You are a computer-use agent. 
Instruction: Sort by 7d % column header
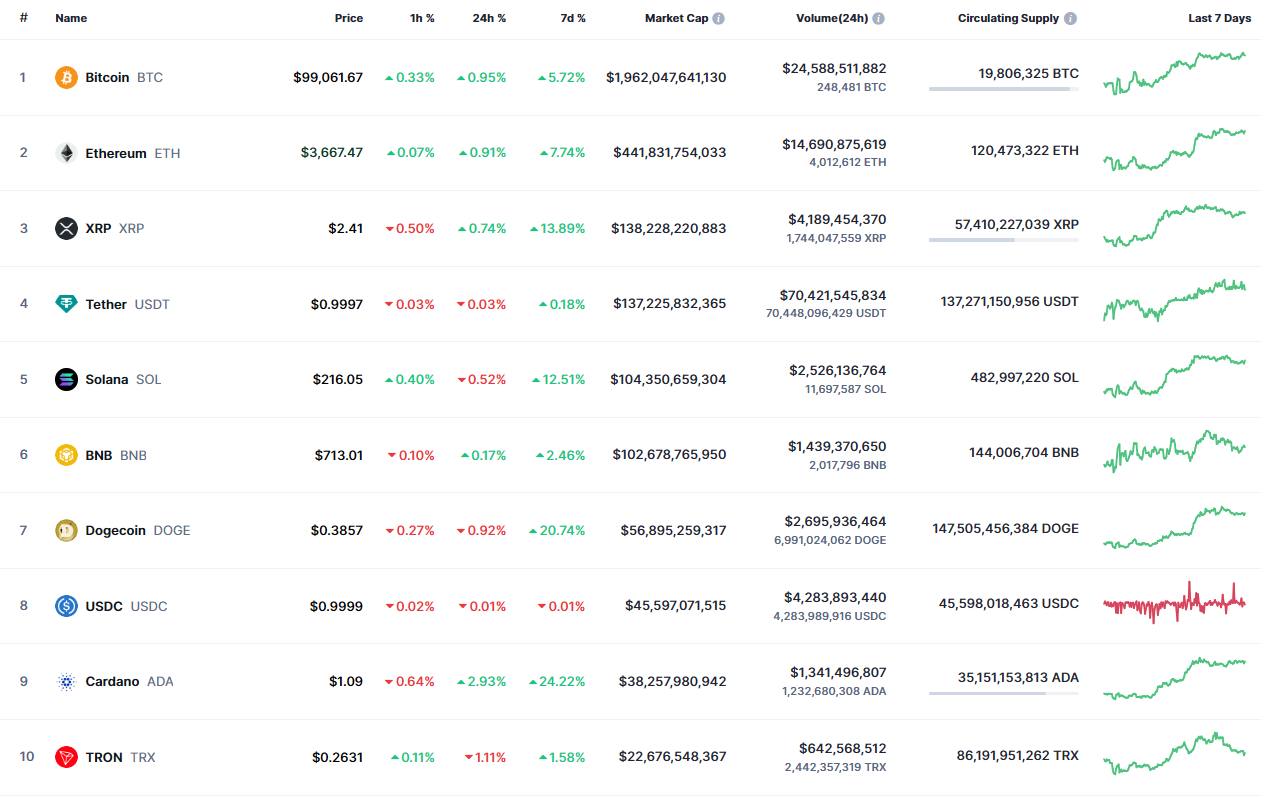[x=571, y=18]
